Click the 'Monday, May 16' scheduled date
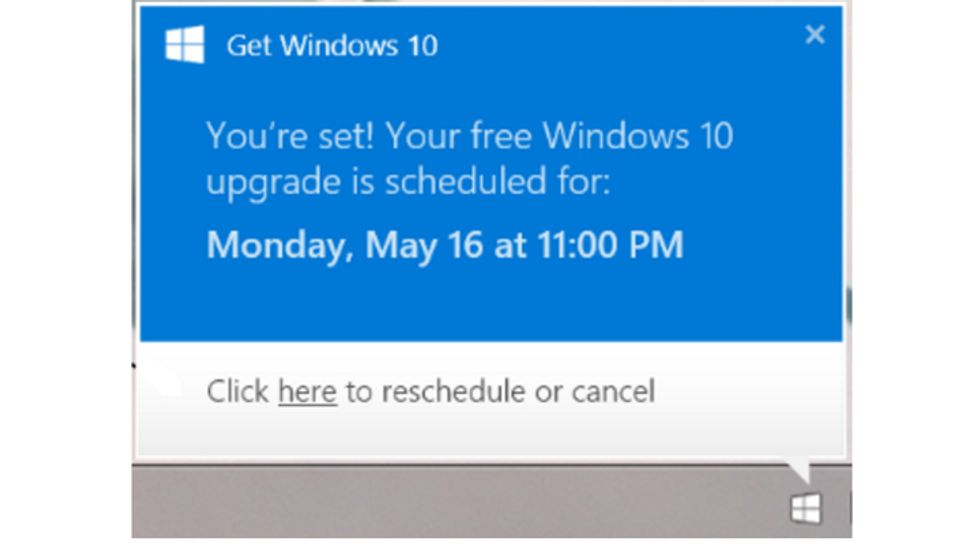Image resolution: width=980 pixels, height=544 pixels. pos(344,245)
